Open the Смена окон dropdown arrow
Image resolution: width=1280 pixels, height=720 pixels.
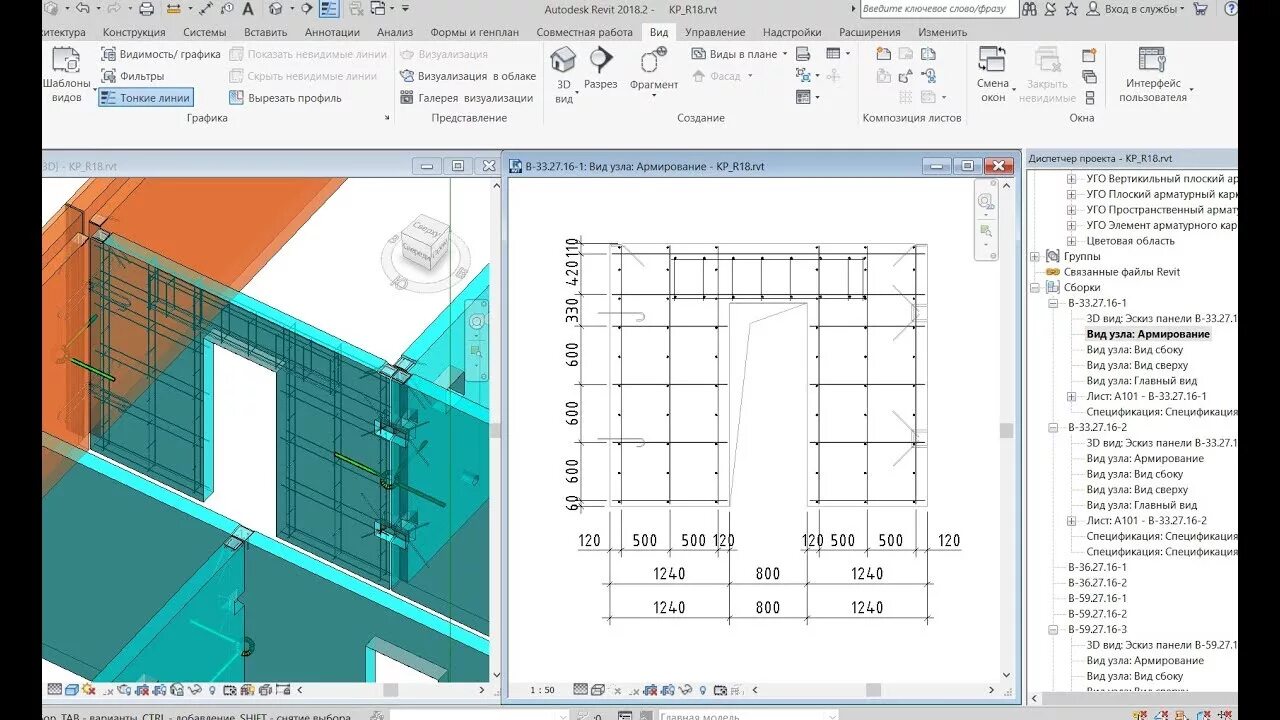click(x=1014, y=91)
